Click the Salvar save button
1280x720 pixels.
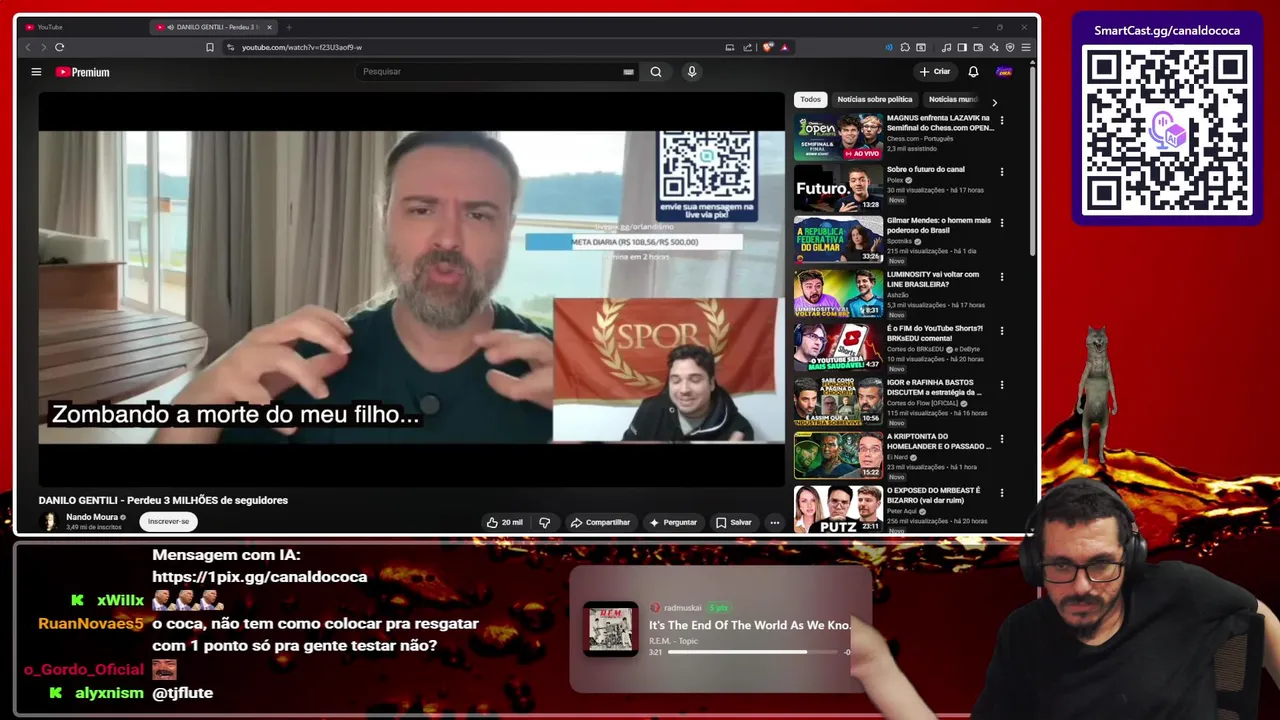pyautogui.click(x=734, y=522)
